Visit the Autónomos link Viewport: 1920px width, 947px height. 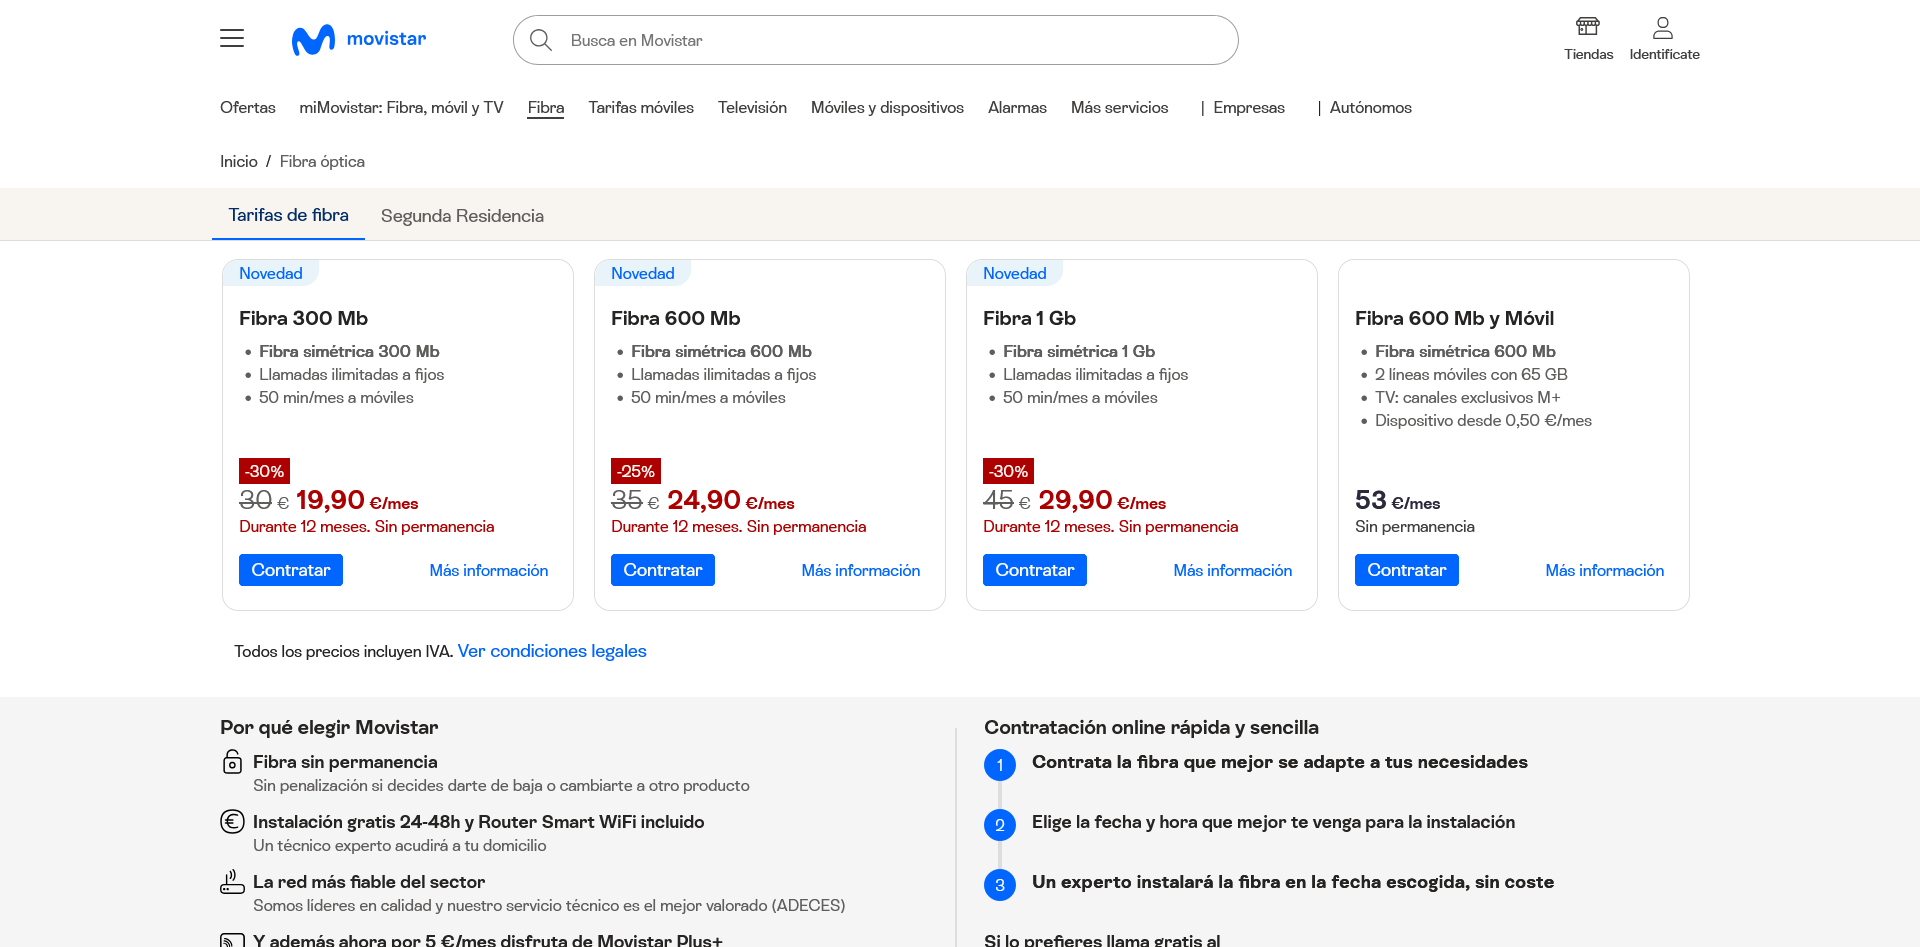1371,108
